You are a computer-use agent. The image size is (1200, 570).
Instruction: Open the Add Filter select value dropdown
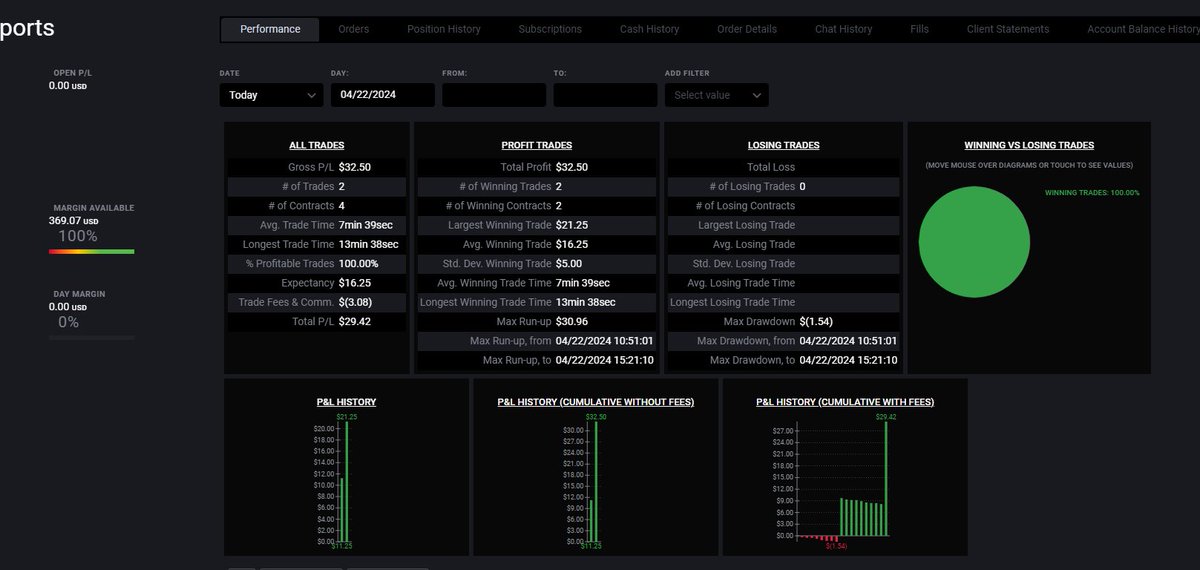(x=717, y=95)
